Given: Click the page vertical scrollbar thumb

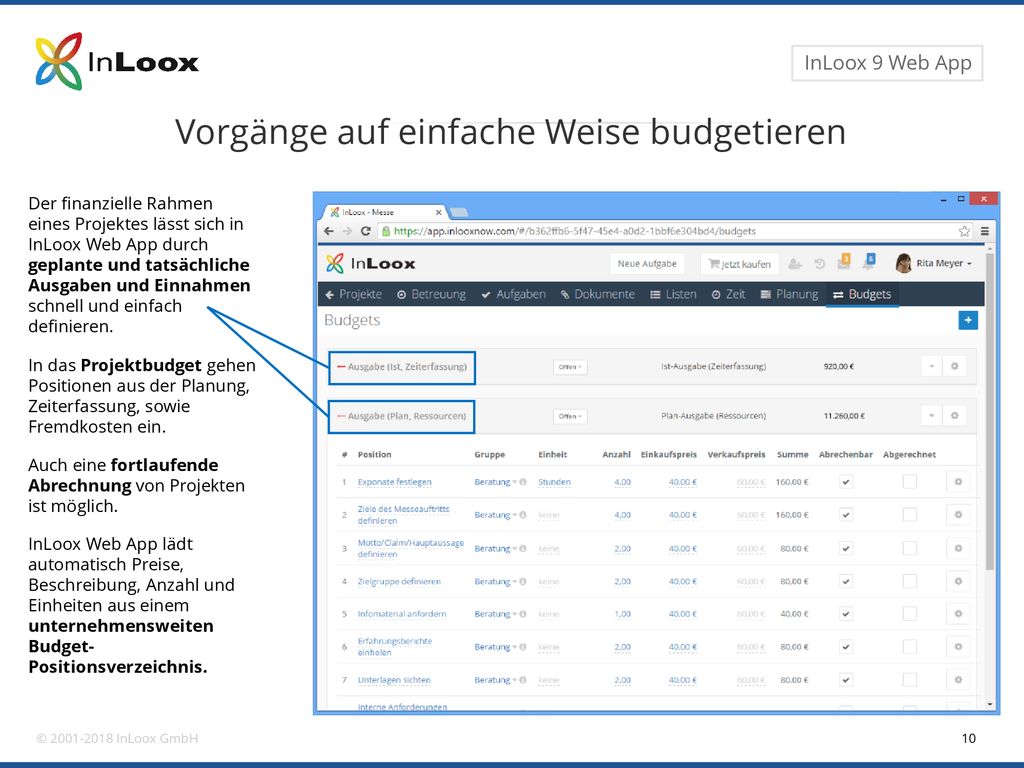Looking at the screenshot, I should [989, 411].
